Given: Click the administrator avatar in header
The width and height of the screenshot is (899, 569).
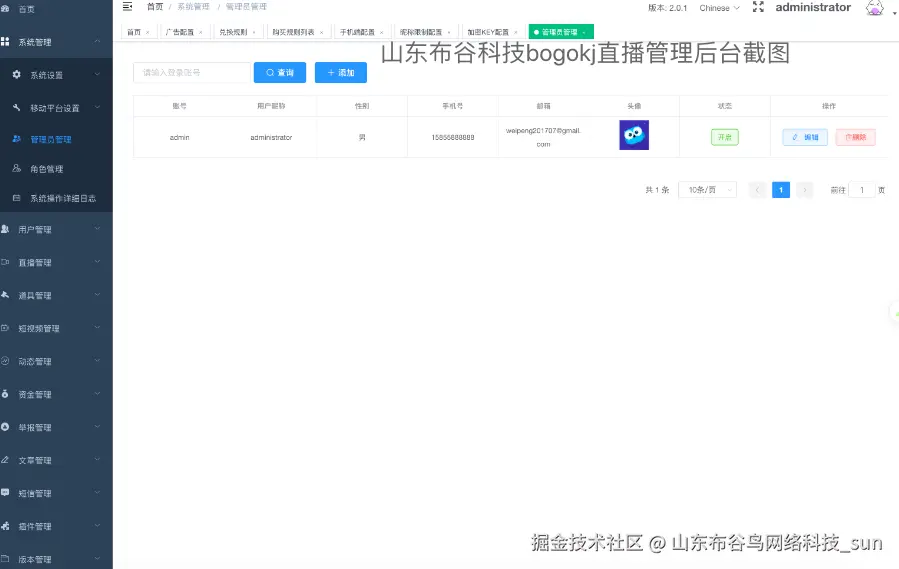Looking at the screenshot, I should click(874, 7).
